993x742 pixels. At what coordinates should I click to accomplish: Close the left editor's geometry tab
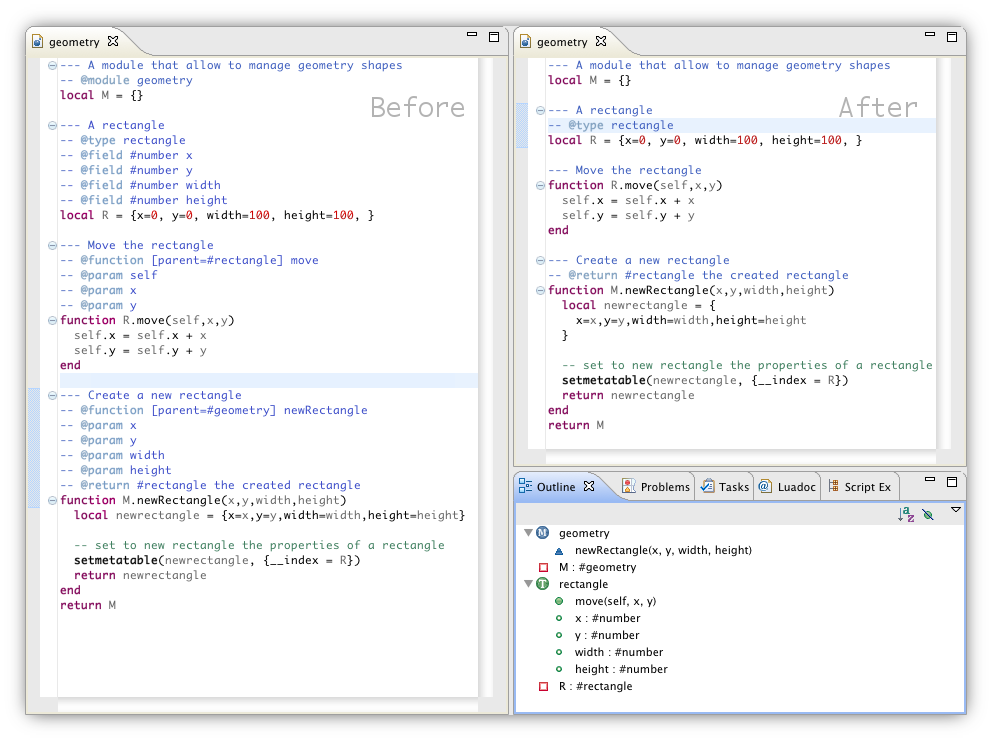[x=113, y=41]
